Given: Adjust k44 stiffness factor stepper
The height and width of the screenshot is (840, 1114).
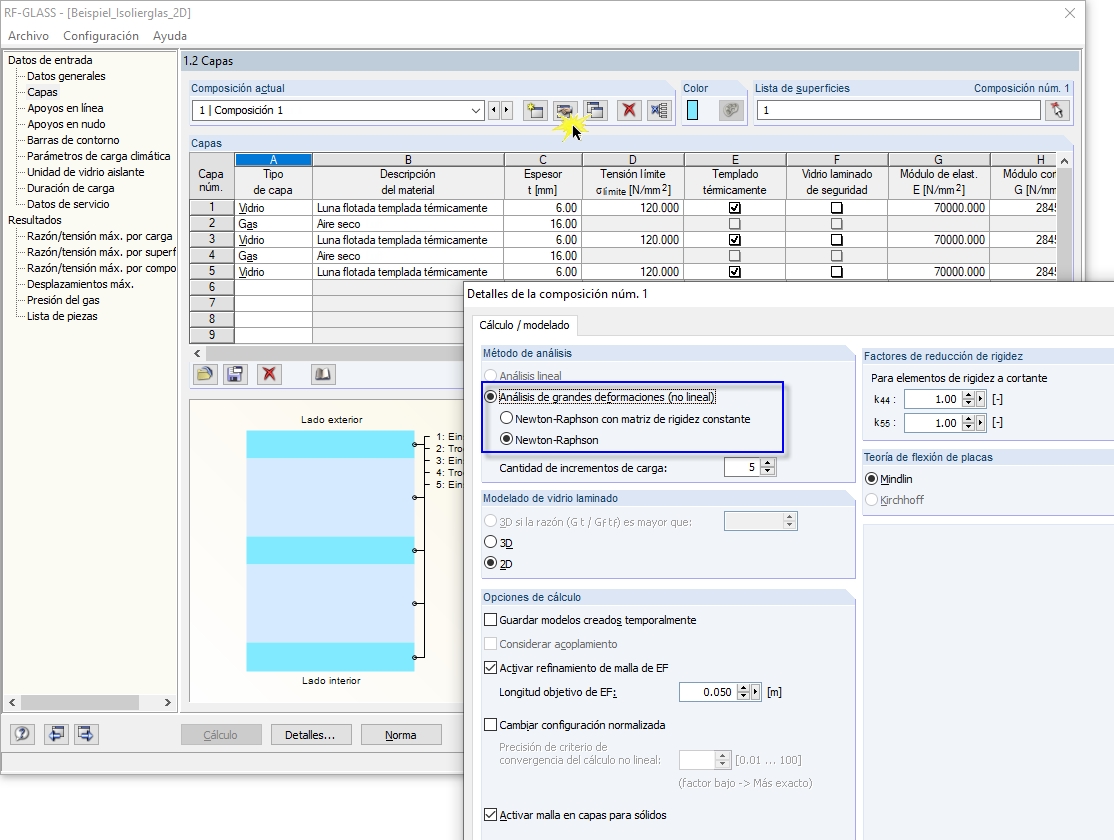Looking at the screenshot, I should pos(968,399).
